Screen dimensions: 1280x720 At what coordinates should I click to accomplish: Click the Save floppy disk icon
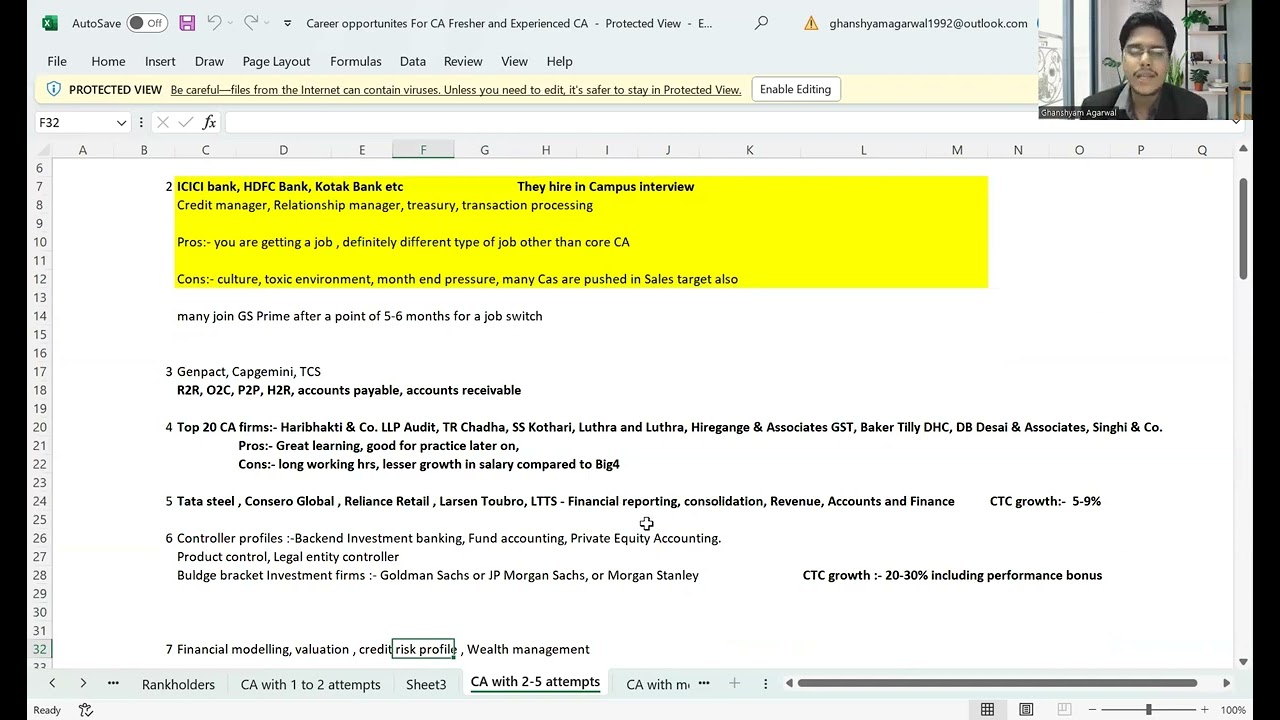click(187, 23)
